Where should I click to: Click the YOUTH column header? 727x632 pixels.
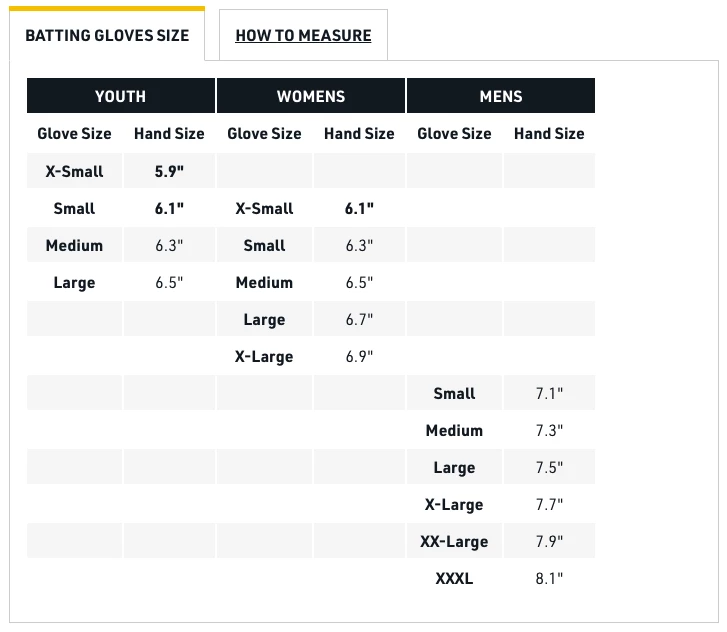click(120, 96)
